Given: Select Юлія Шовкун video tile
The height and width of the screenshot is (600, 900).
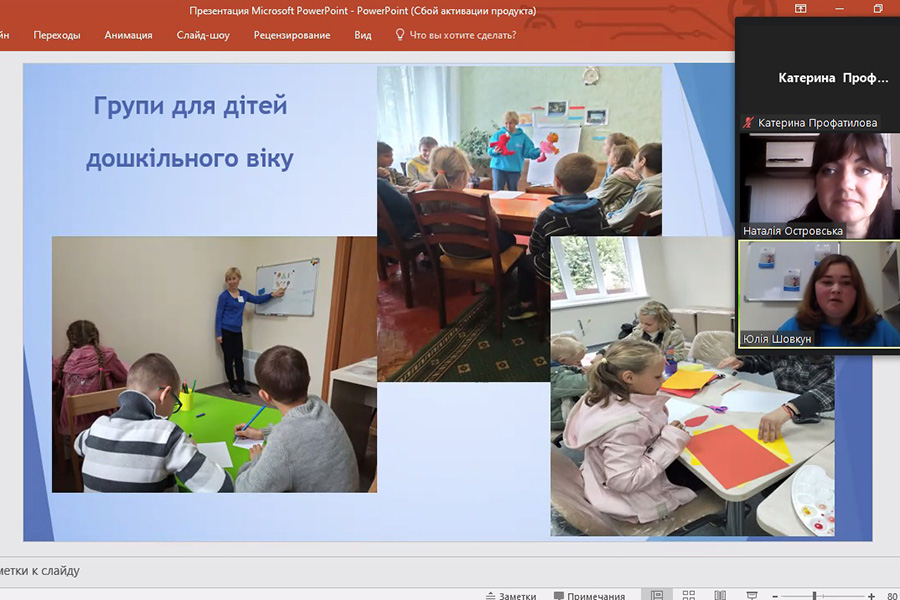Looking at the screenshot, I should 819,293.
